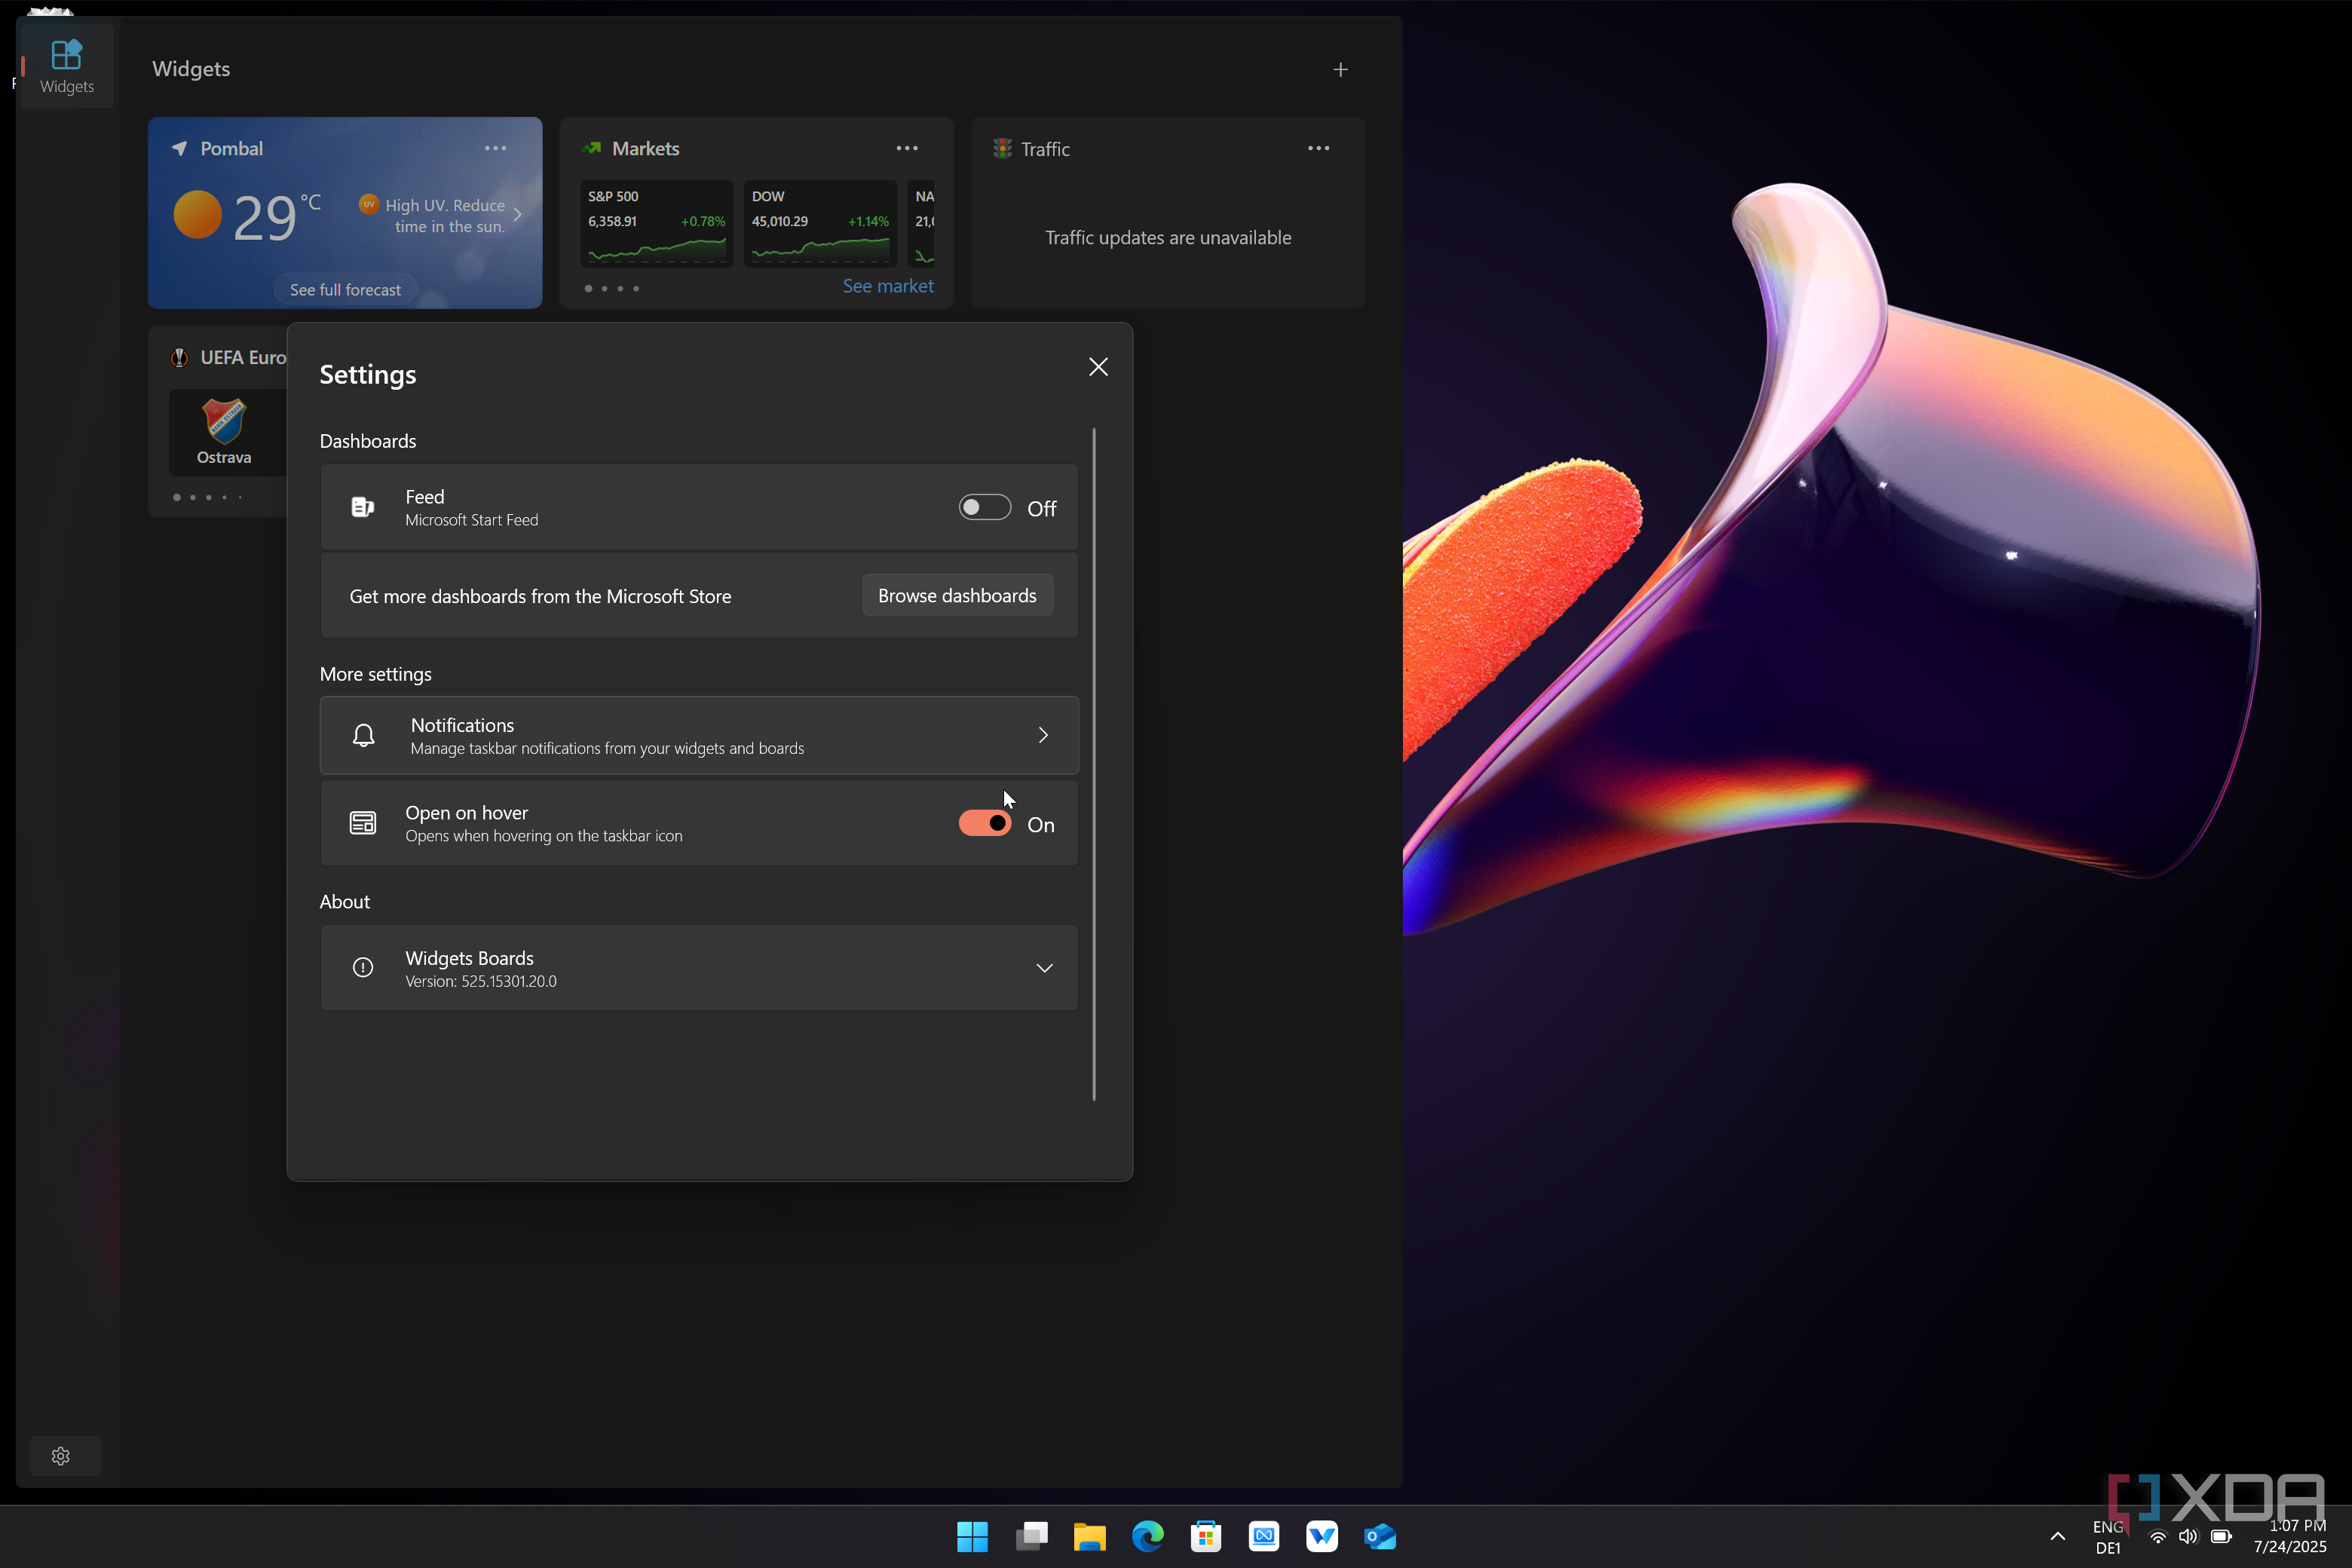Expand the High UV alert chevron
The width and height of the screenshot is (2352, 1568).
point(517,214)
